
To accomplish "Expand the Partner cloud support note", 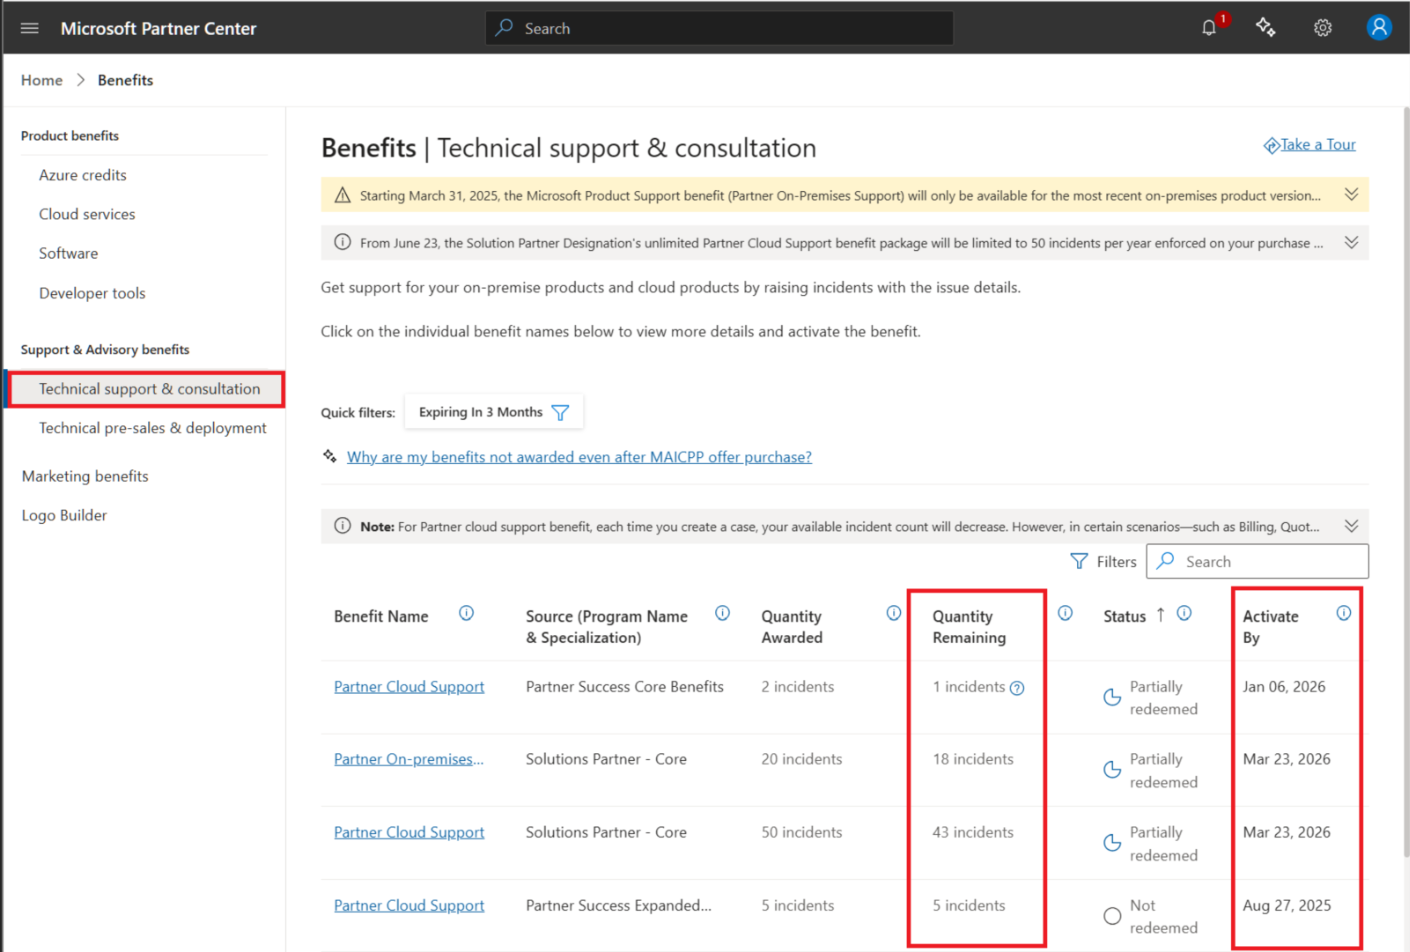I will click(1351, 526).
